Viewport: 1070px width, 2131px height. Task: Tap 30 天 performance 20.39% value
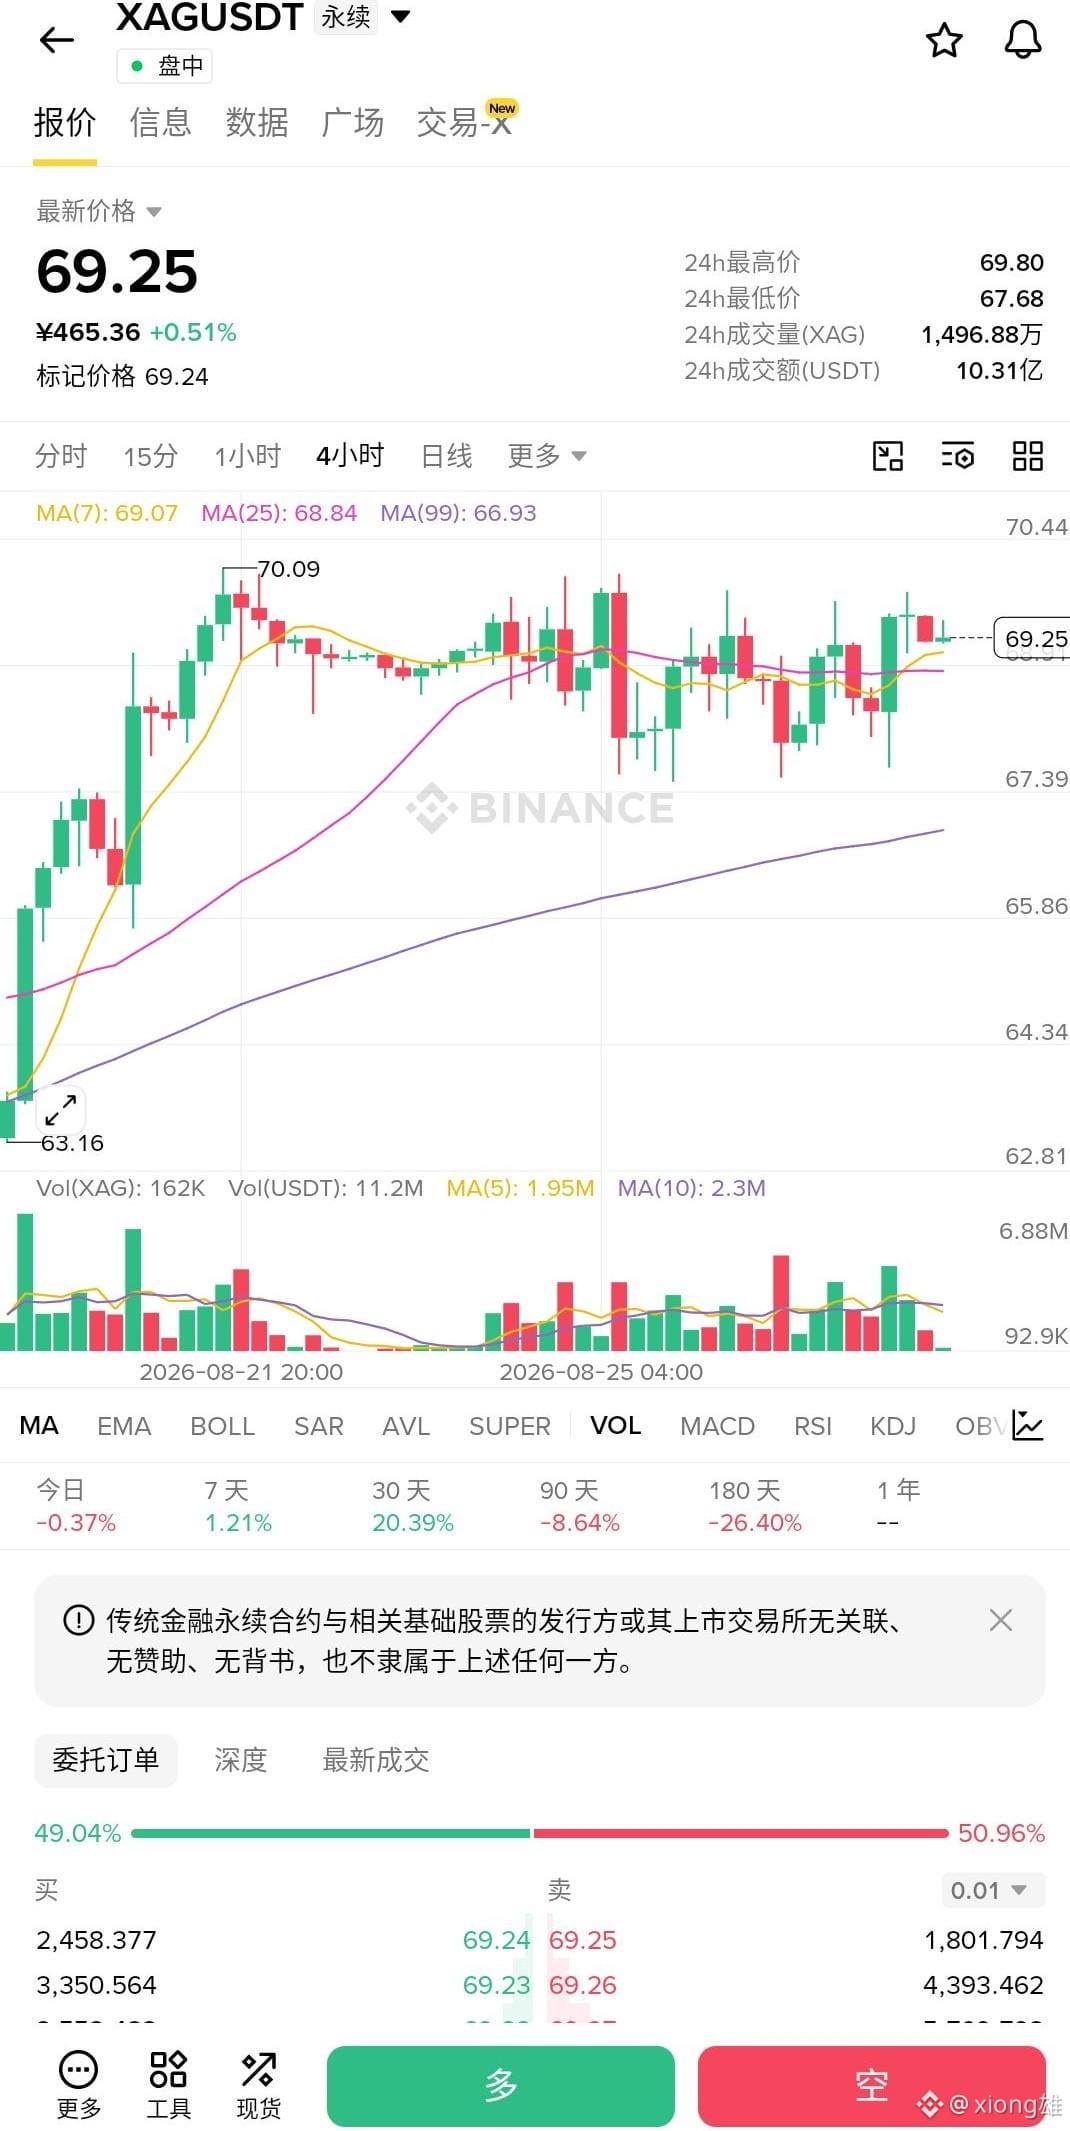pos(413,1523)
